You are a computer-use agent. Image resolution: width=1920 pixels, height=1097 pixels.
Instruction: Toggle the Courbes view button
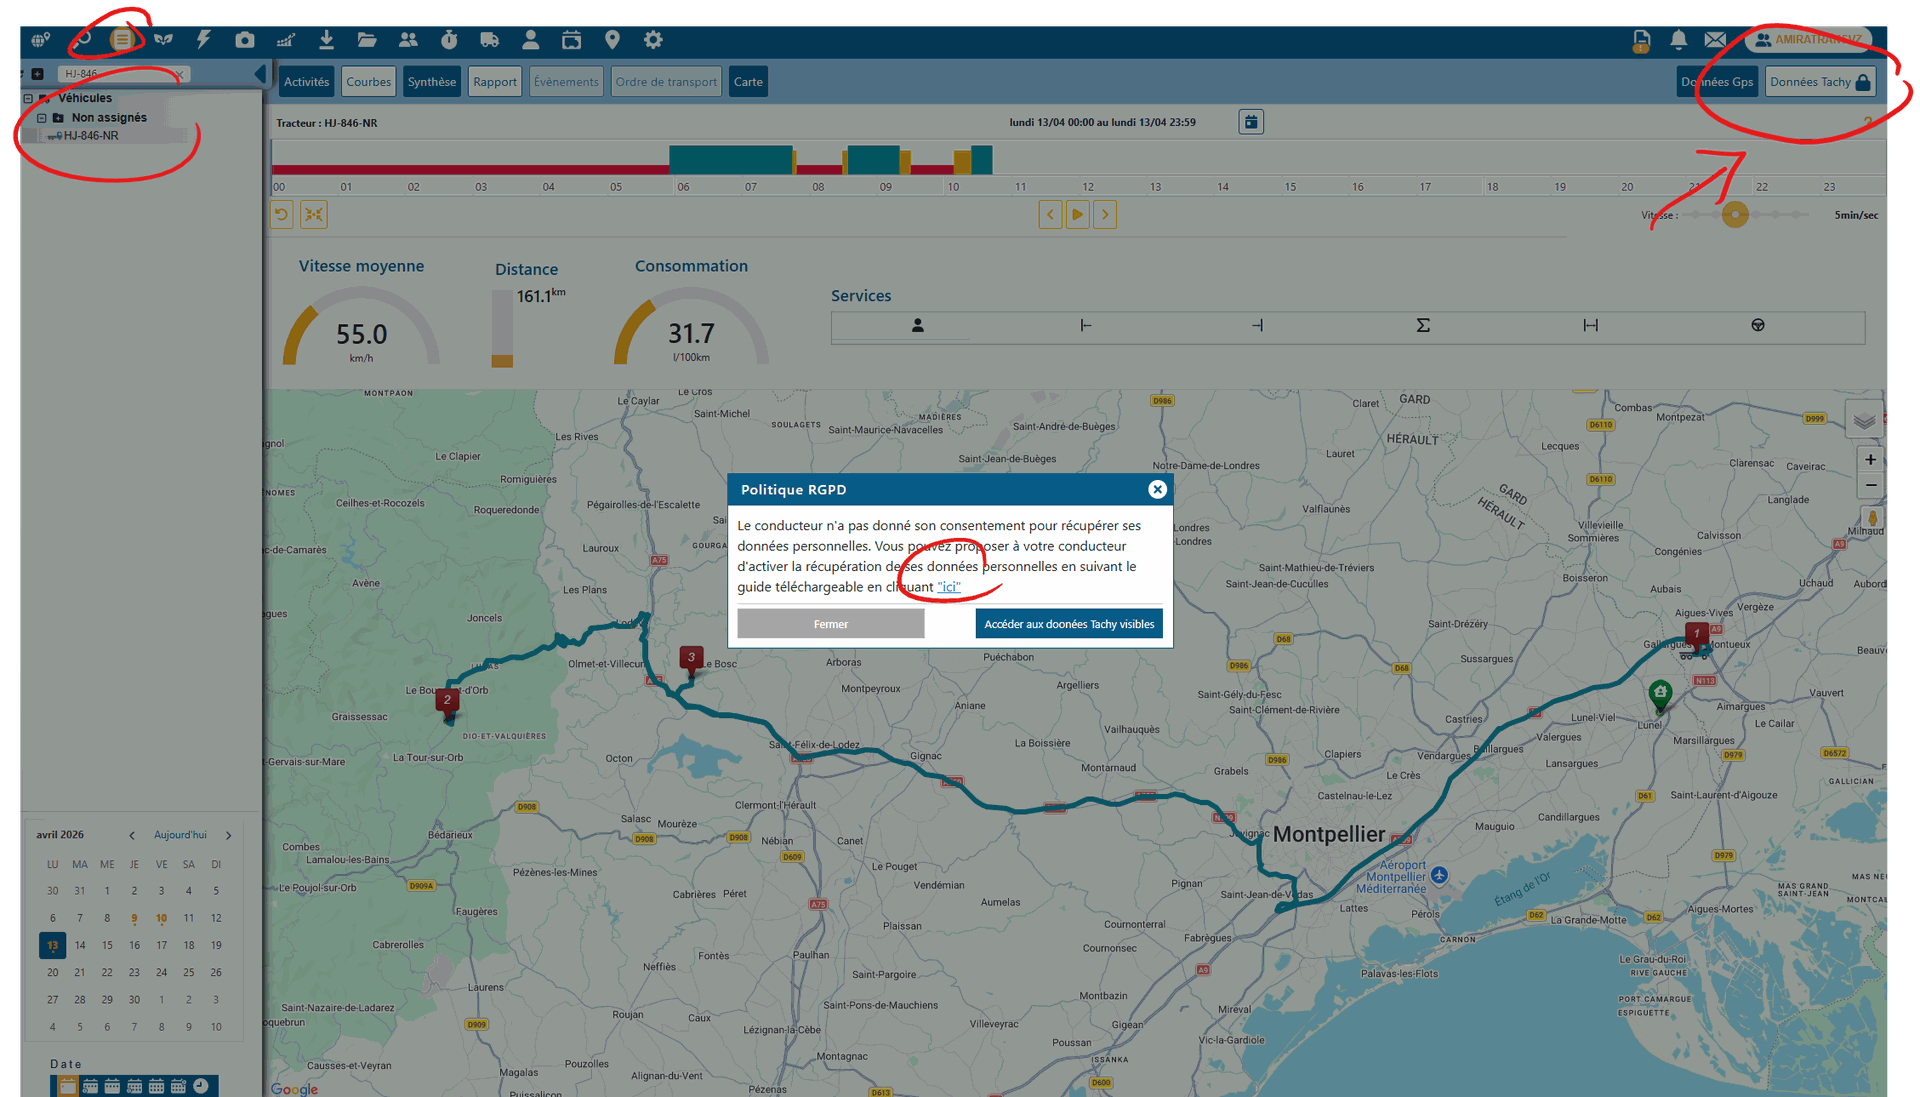pos(368,82)
